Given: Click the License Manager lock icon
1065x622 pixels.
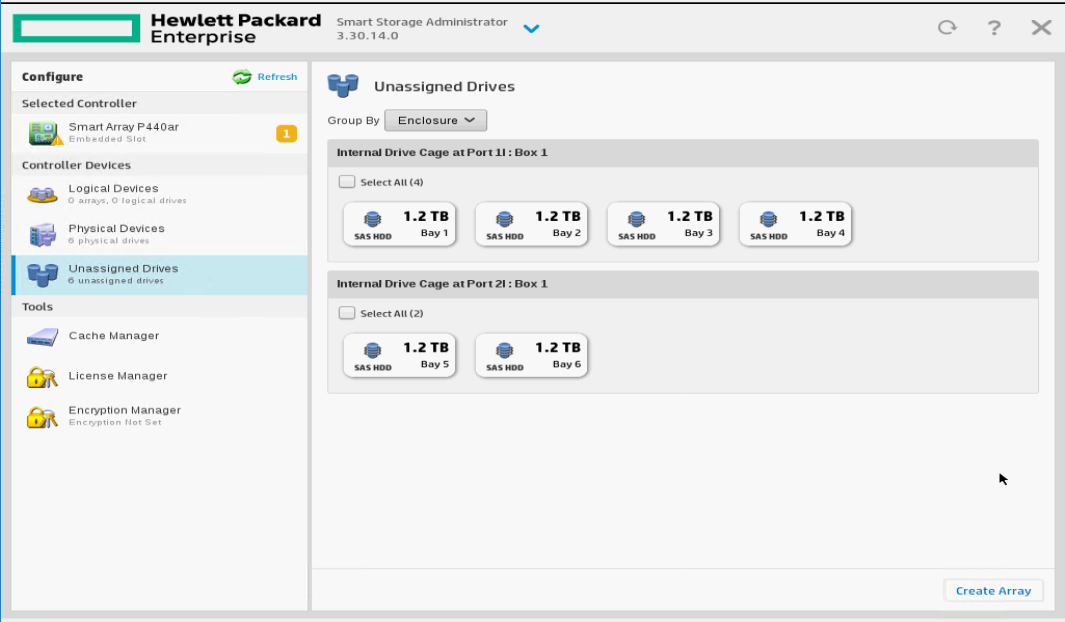Looking at the screenshot, I should [41, 377].
